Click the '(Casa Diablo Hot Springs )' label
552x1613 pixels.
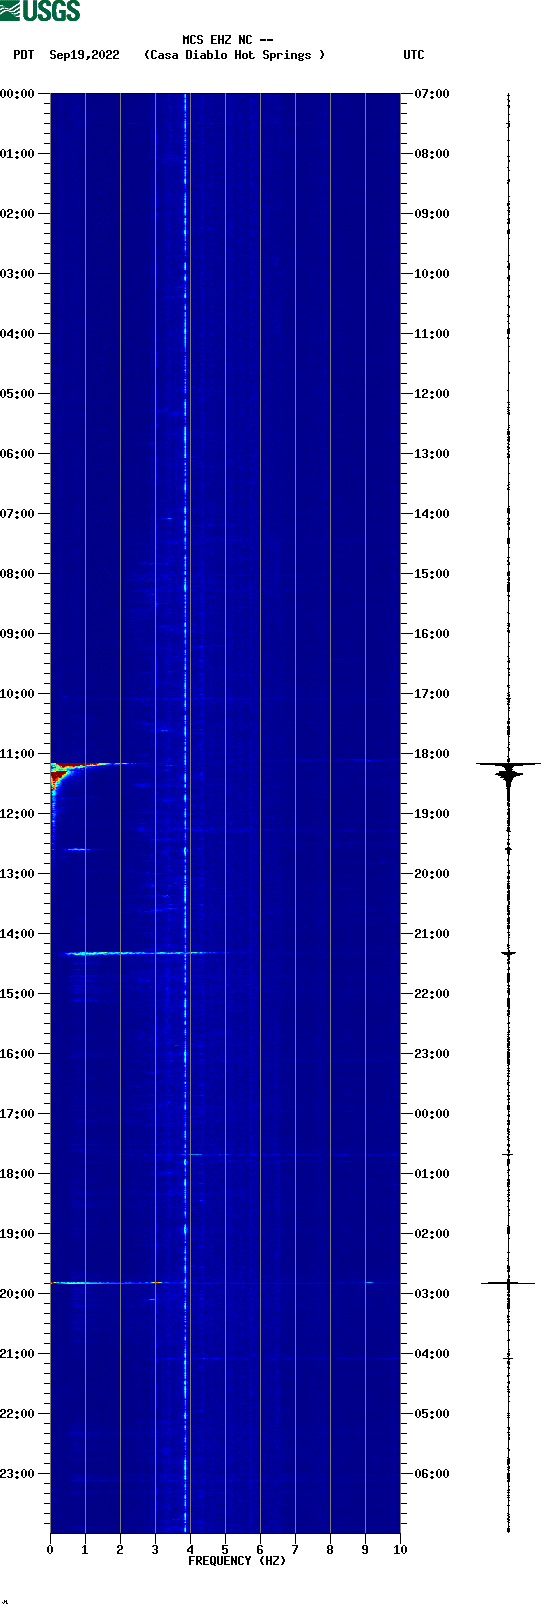tap(235, 55)
